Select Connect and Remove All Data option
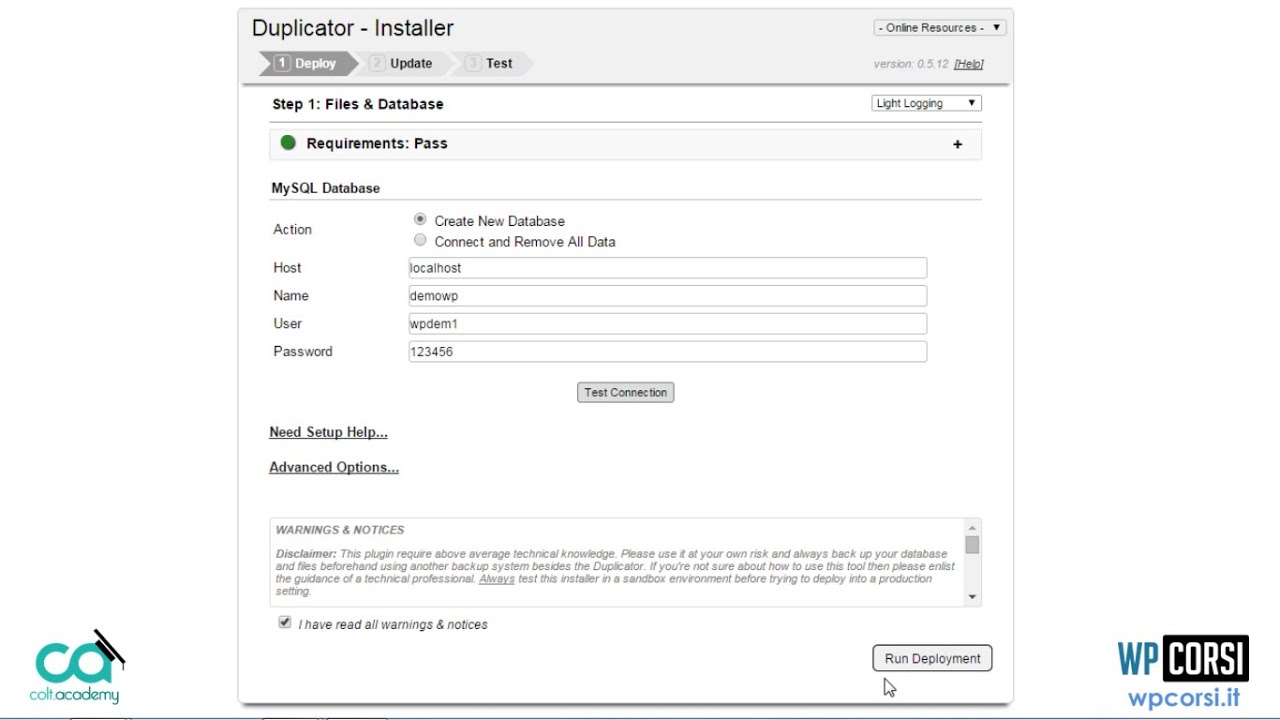This screenshot has width=1280, height=720. tap(420, 240)
